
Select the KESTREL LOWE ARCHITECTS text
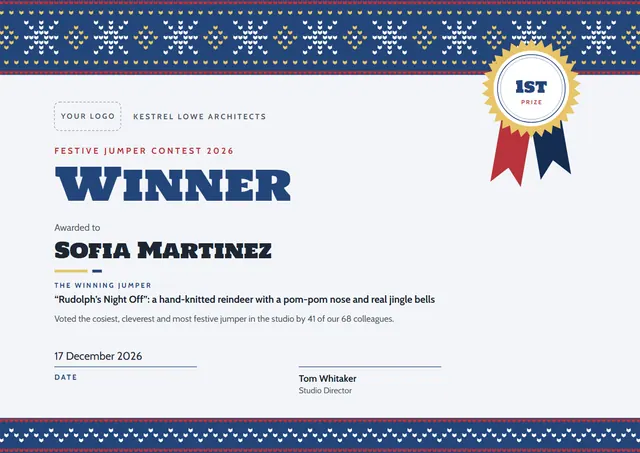click(x=200, y=117)
